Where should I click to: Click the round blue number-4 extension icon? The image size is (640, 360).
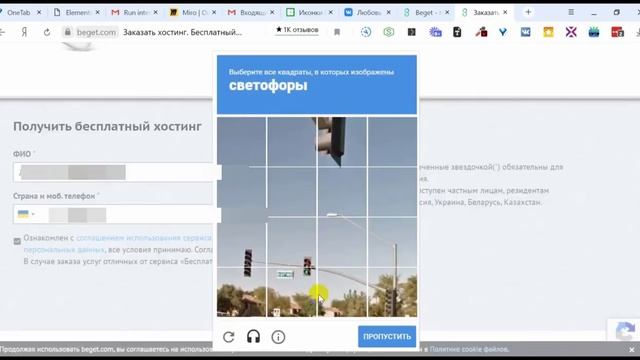coord(366,32)
